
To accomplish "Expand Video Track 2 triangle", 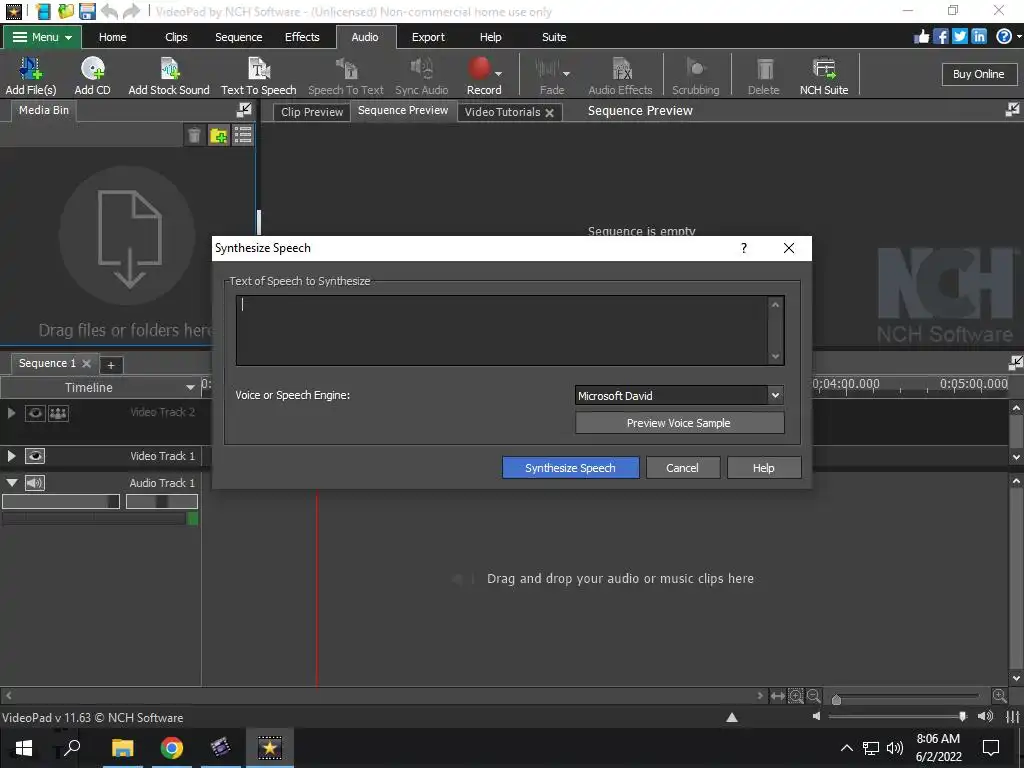I will [x=11, y=413].
